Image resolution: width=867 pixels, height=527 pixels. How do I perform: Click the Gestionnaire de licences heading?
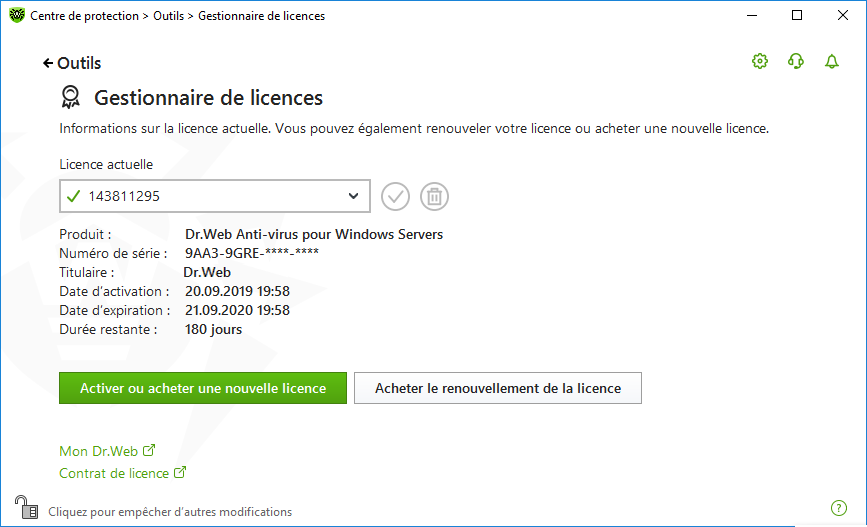(x=208, y=98)
